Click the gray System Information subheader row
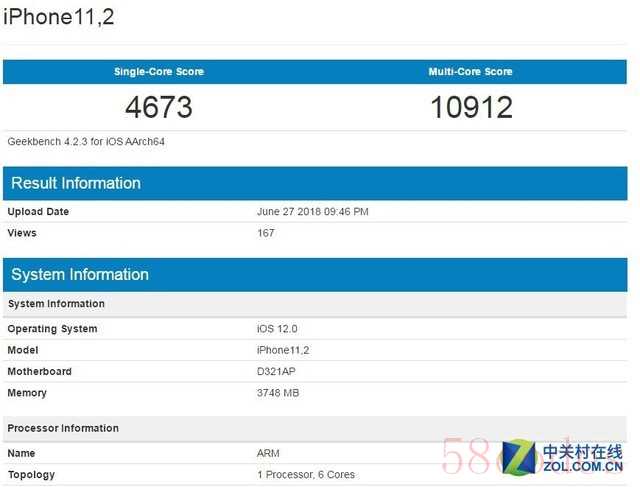The image size is (640, 487). (x=315, y=304)
